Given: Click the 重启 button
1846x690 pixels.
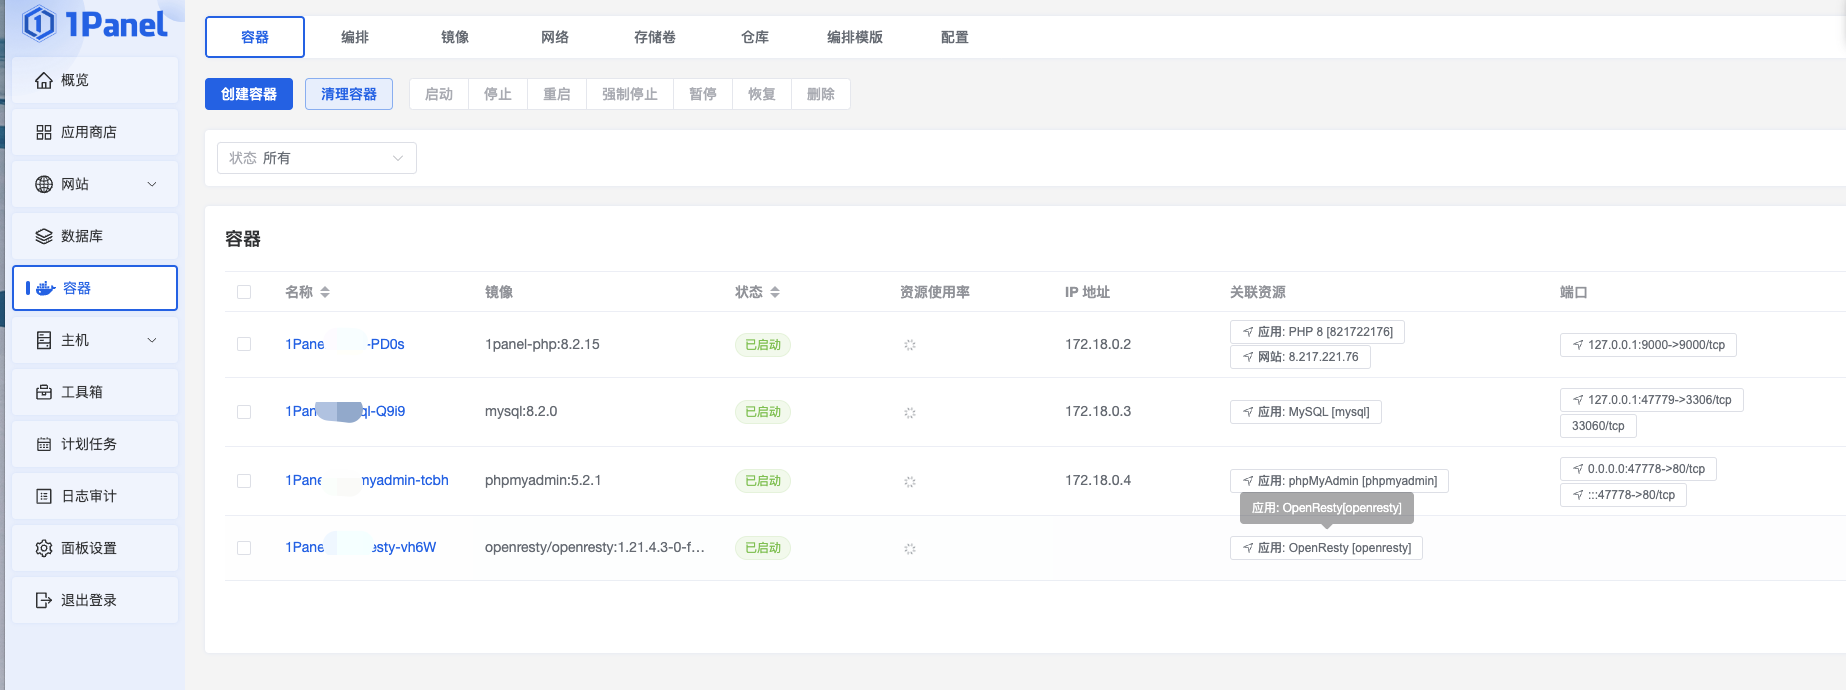Looking at the screenshot, I should pos(557,94).
